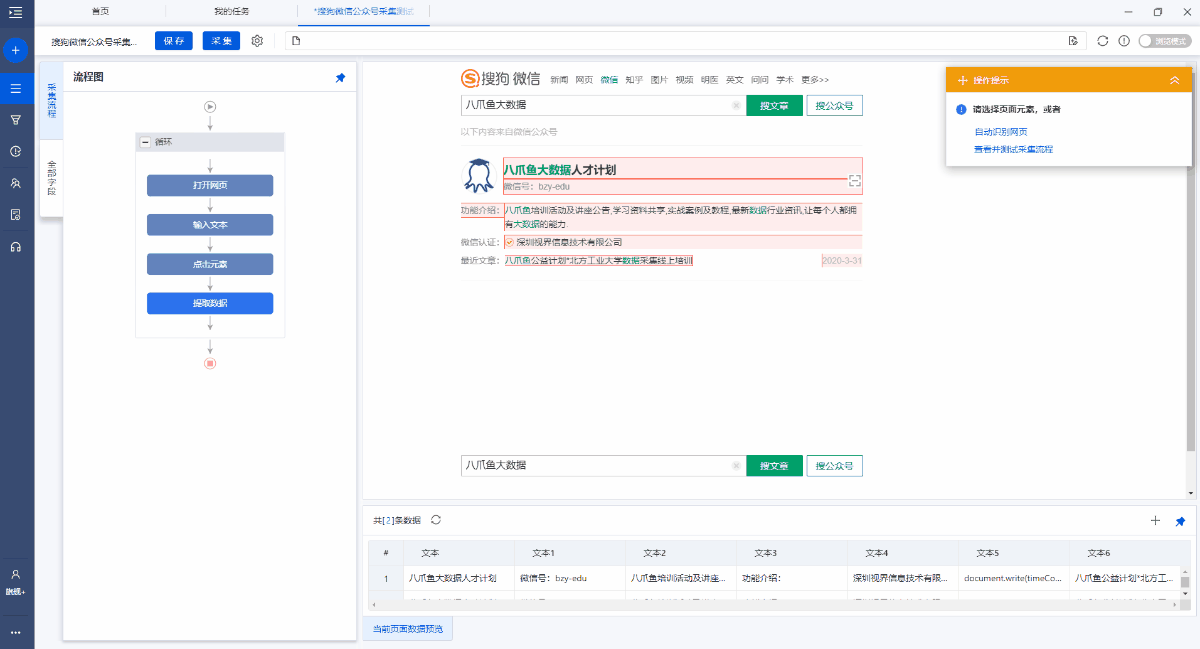This screenshot has width=1200, height=649.
Task: Click the 更多>> link in Sogou nav
Action: [815, 80]
